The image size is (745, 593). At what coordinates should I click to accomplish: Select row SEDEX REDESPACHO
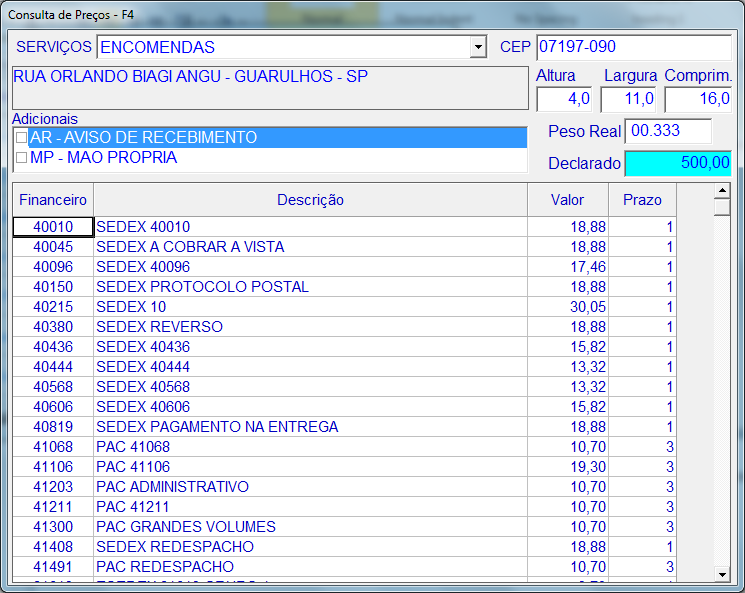(344, 546)
